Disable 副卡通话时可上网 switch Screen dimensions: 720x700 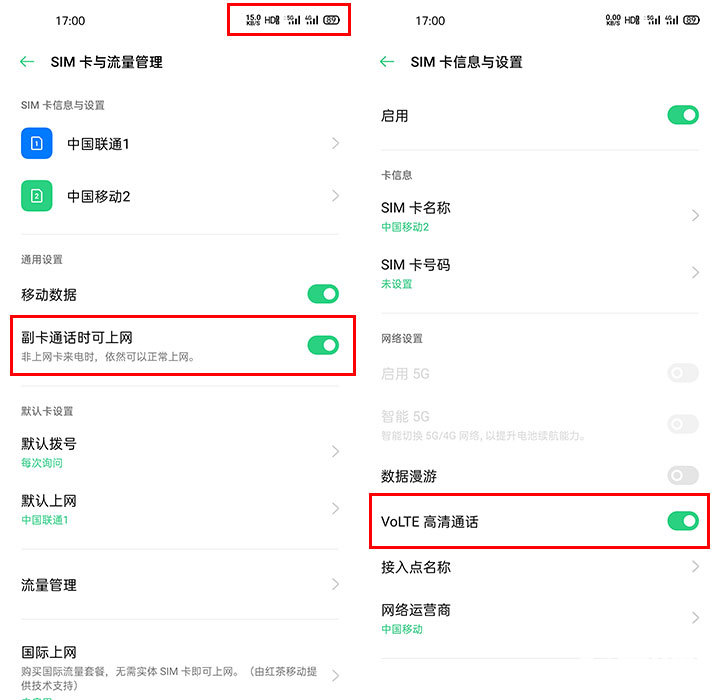[x=323, y=345]
